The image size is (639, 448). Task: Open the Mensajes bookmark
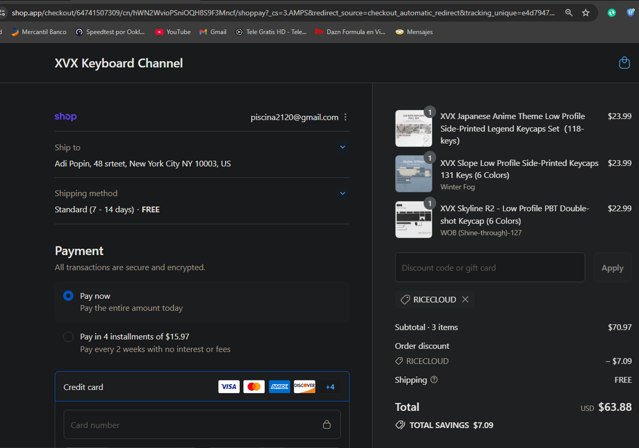click(414, 32)
